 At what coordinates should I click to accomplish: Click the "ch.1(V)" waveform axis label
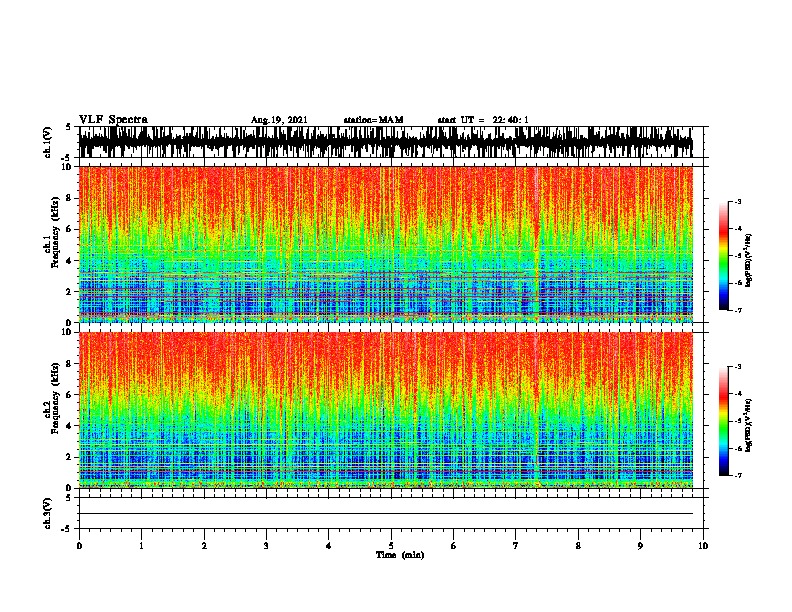[x=48, y=142]
